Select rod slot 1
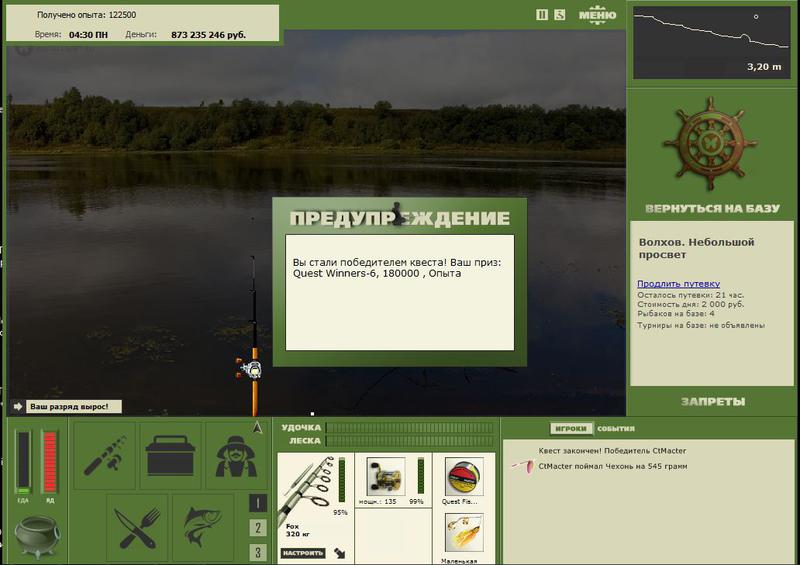Viewport: 800px width, 565px height. click(258, 504)
